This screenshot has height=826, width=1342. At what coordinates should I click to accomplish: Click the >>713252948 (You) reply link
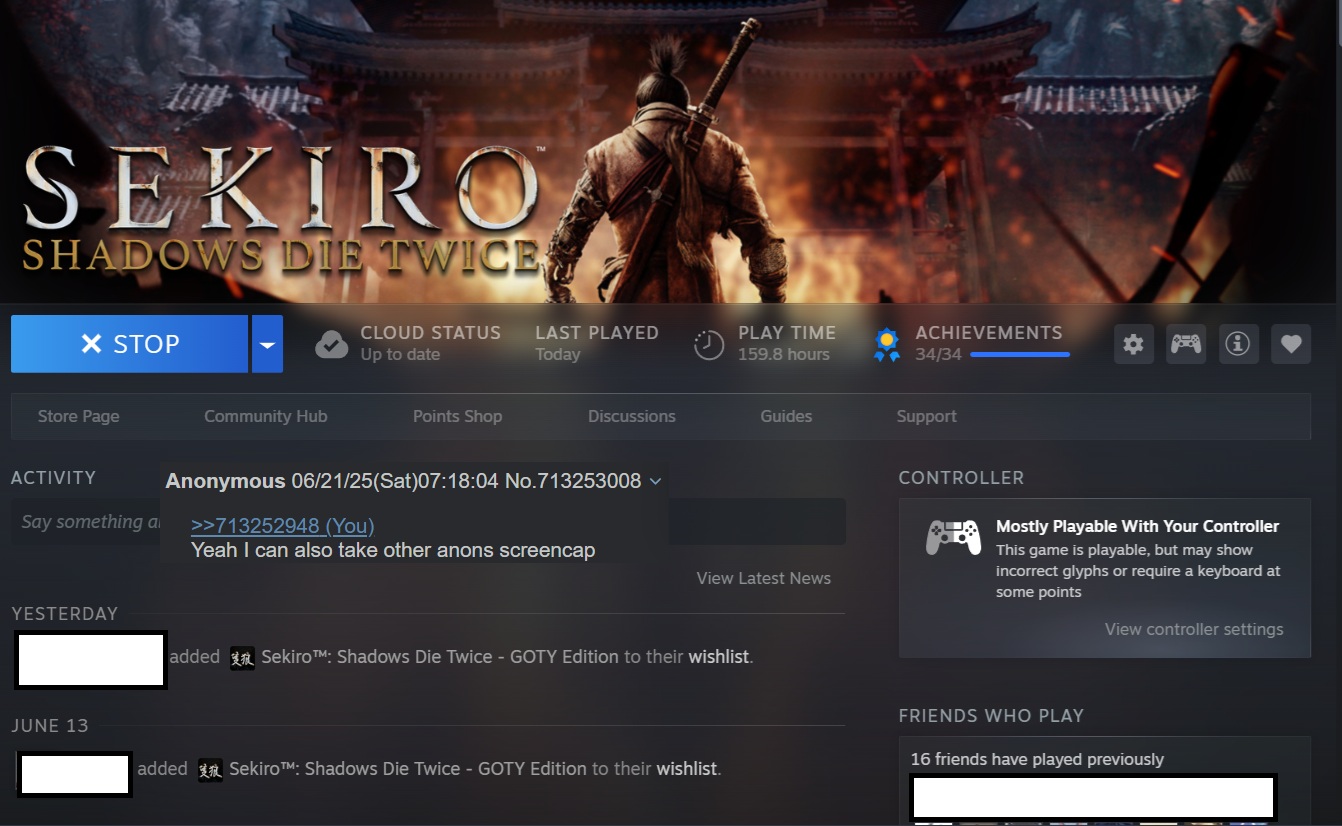click(x=282, y=526)
